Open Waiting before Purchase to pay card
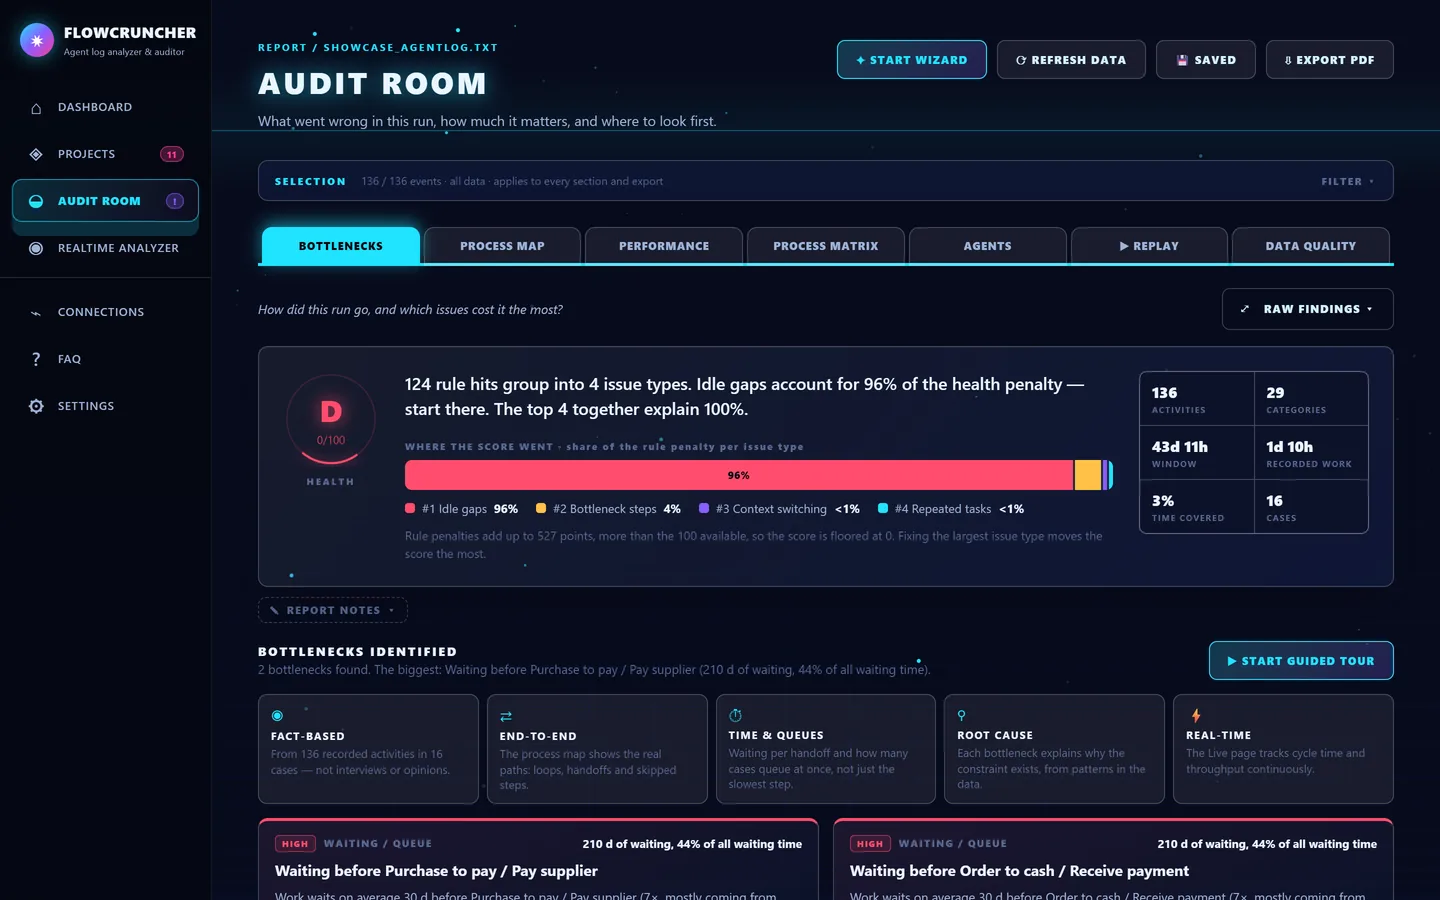Viewport: 1440px width, 900px height. point(538,860)
